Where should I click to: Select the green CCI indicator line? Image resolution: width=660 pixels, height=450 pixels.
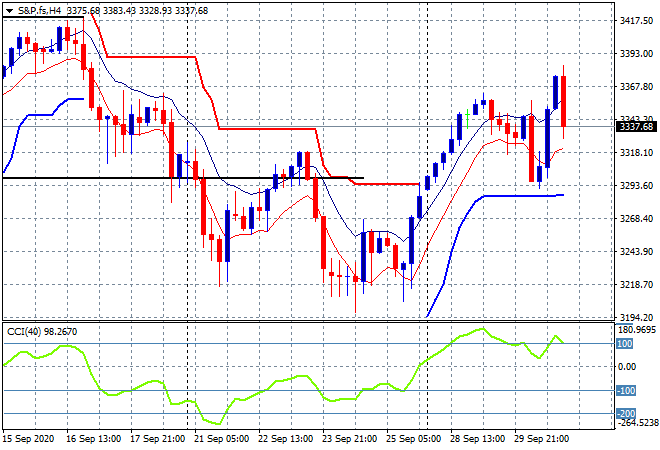point(284,374)
